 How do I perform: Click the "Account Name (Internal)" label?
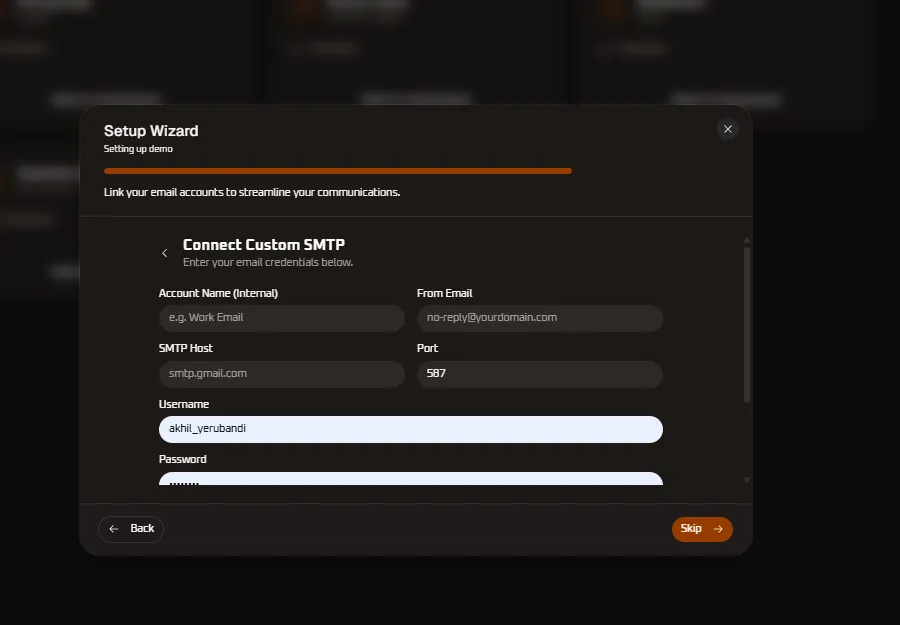point(218,293)
